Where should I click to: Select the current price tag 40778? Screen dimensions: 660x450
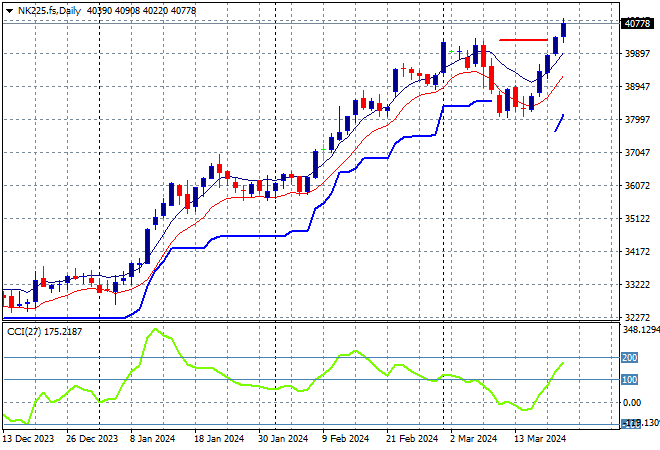click(636, 24)
